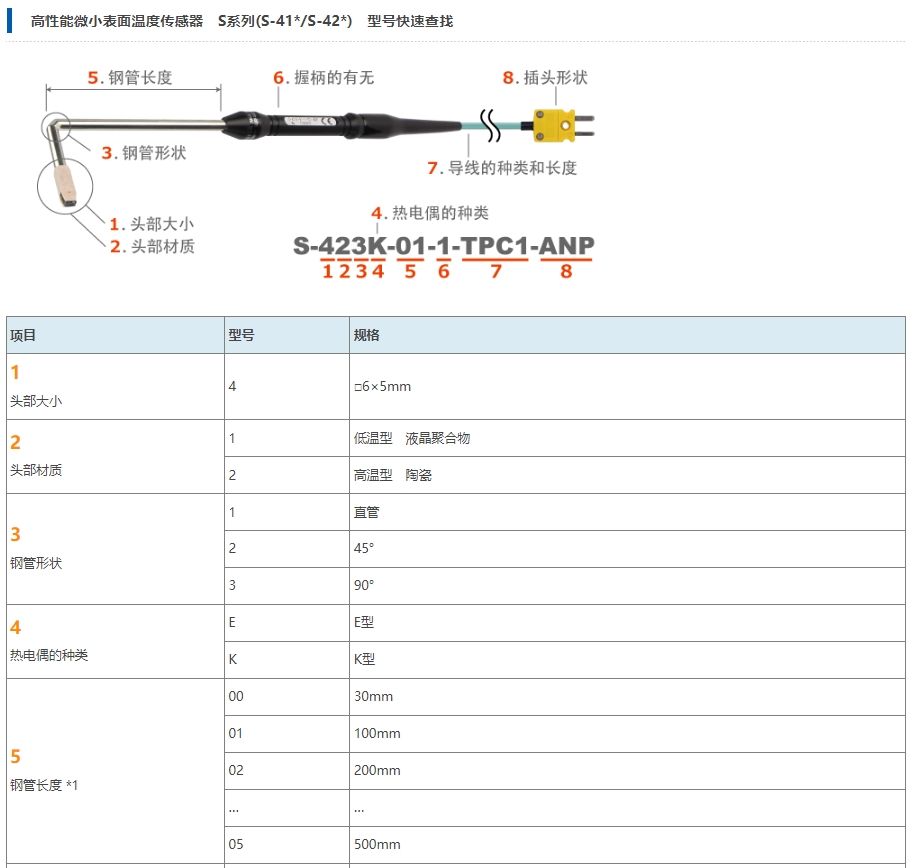Viewport: 913px width, 868px height.
Task: Select the diagram label '5. 钢管长度'
Action: point(130,77)
